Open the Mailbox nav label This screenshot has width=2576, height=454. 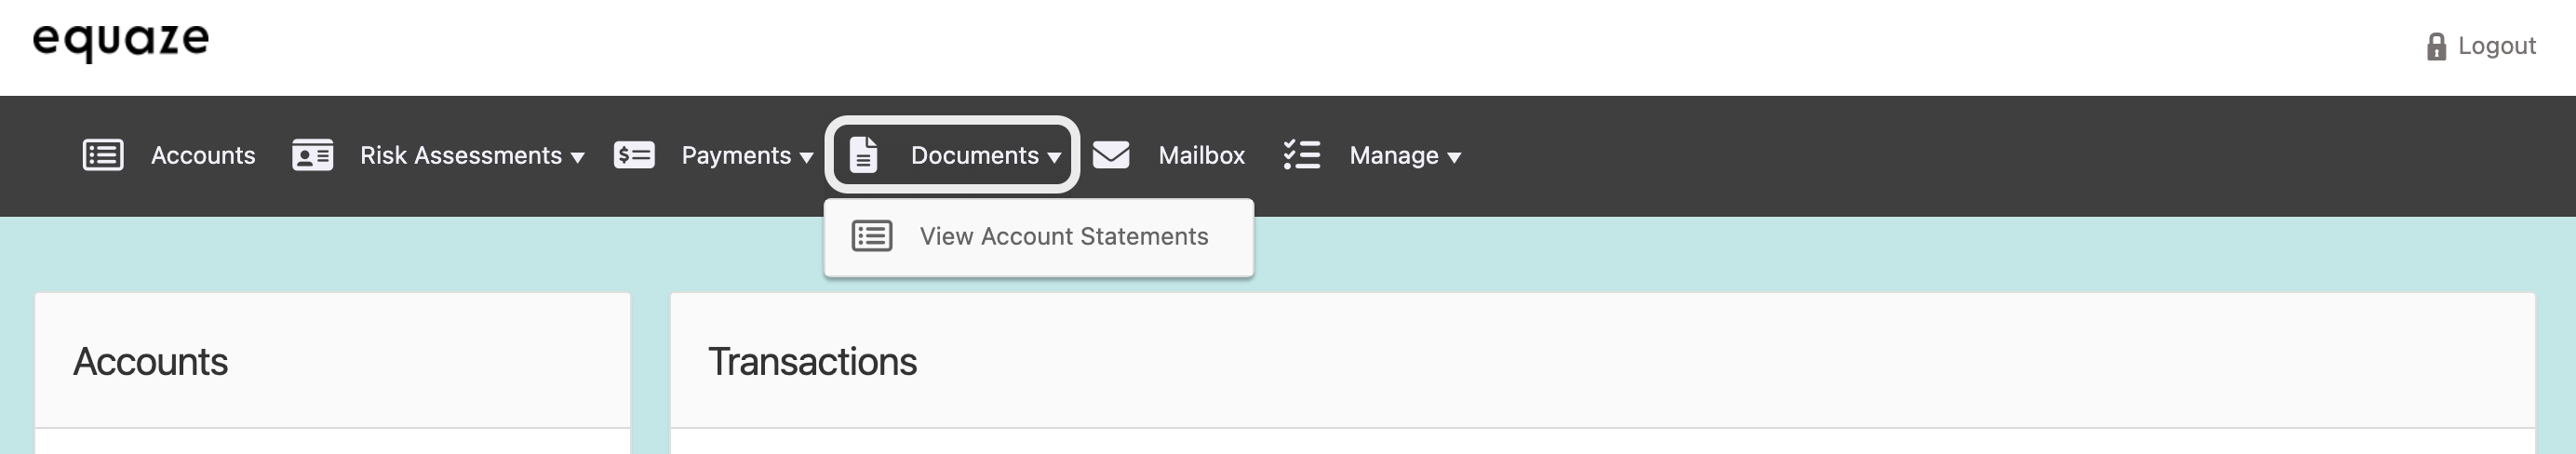tap(1201, 156)
